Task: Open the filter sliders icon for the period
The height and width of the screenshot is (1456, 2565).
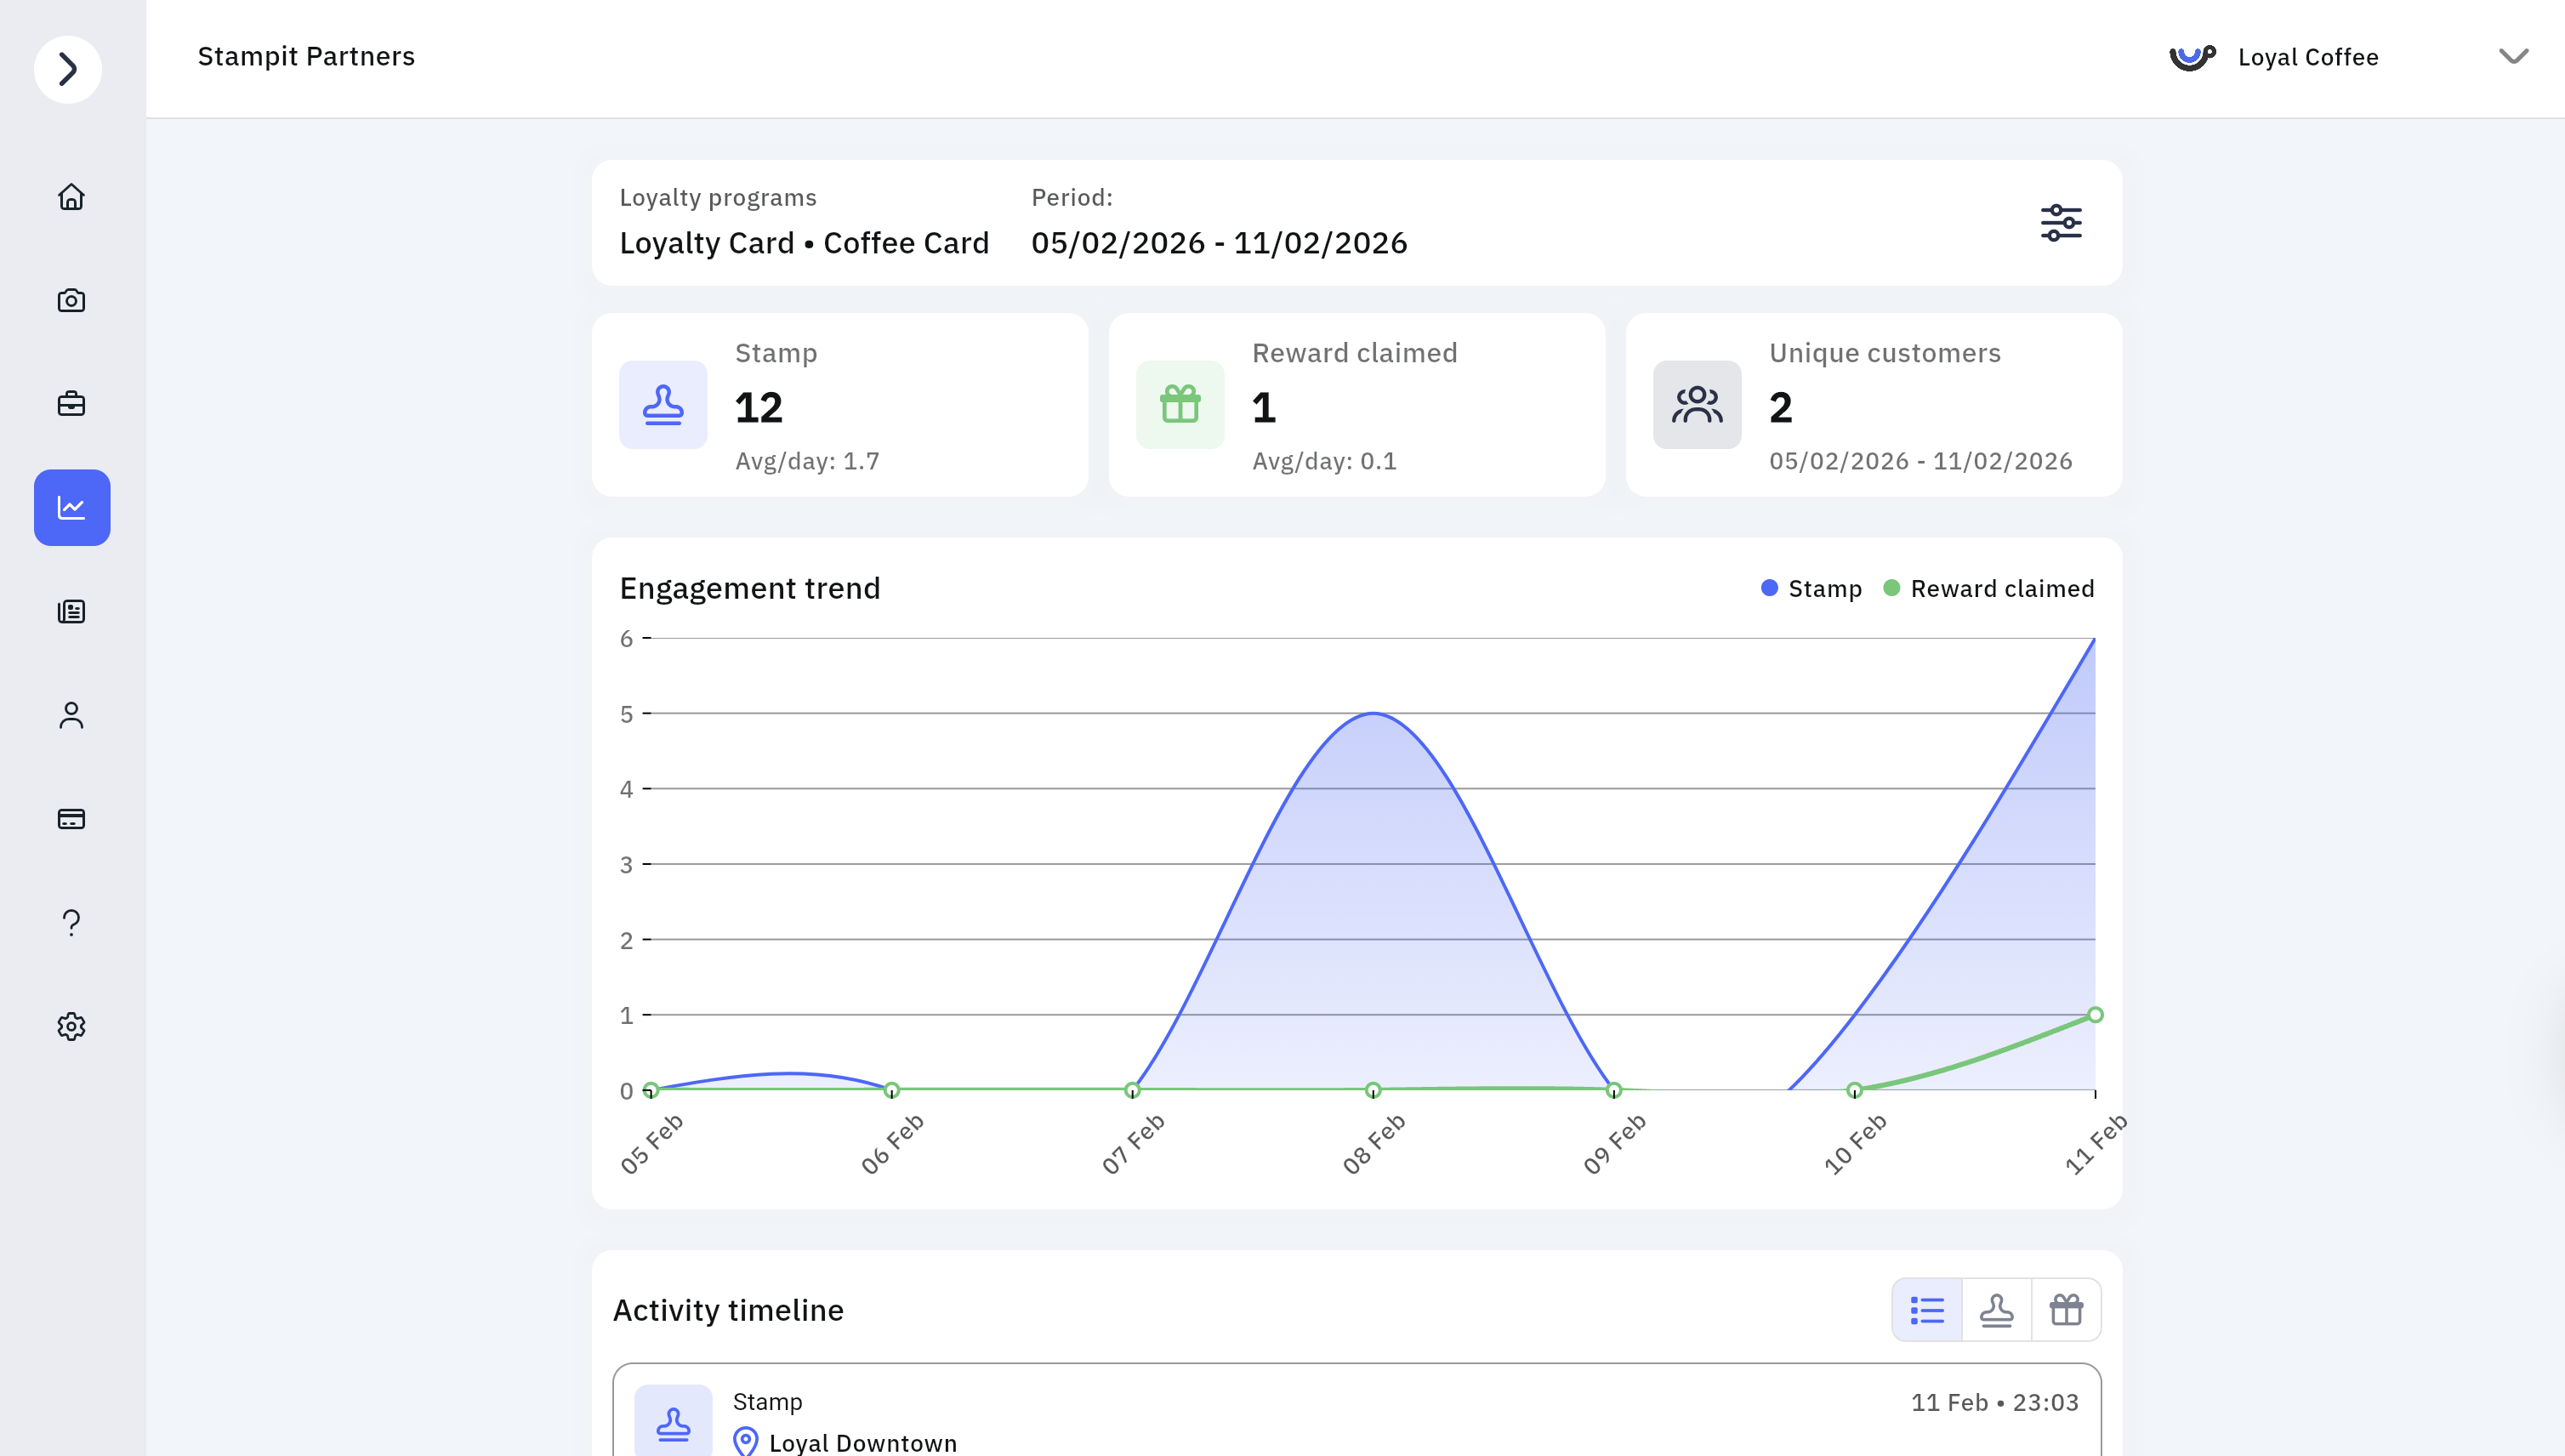Action: click(2061, 223)
